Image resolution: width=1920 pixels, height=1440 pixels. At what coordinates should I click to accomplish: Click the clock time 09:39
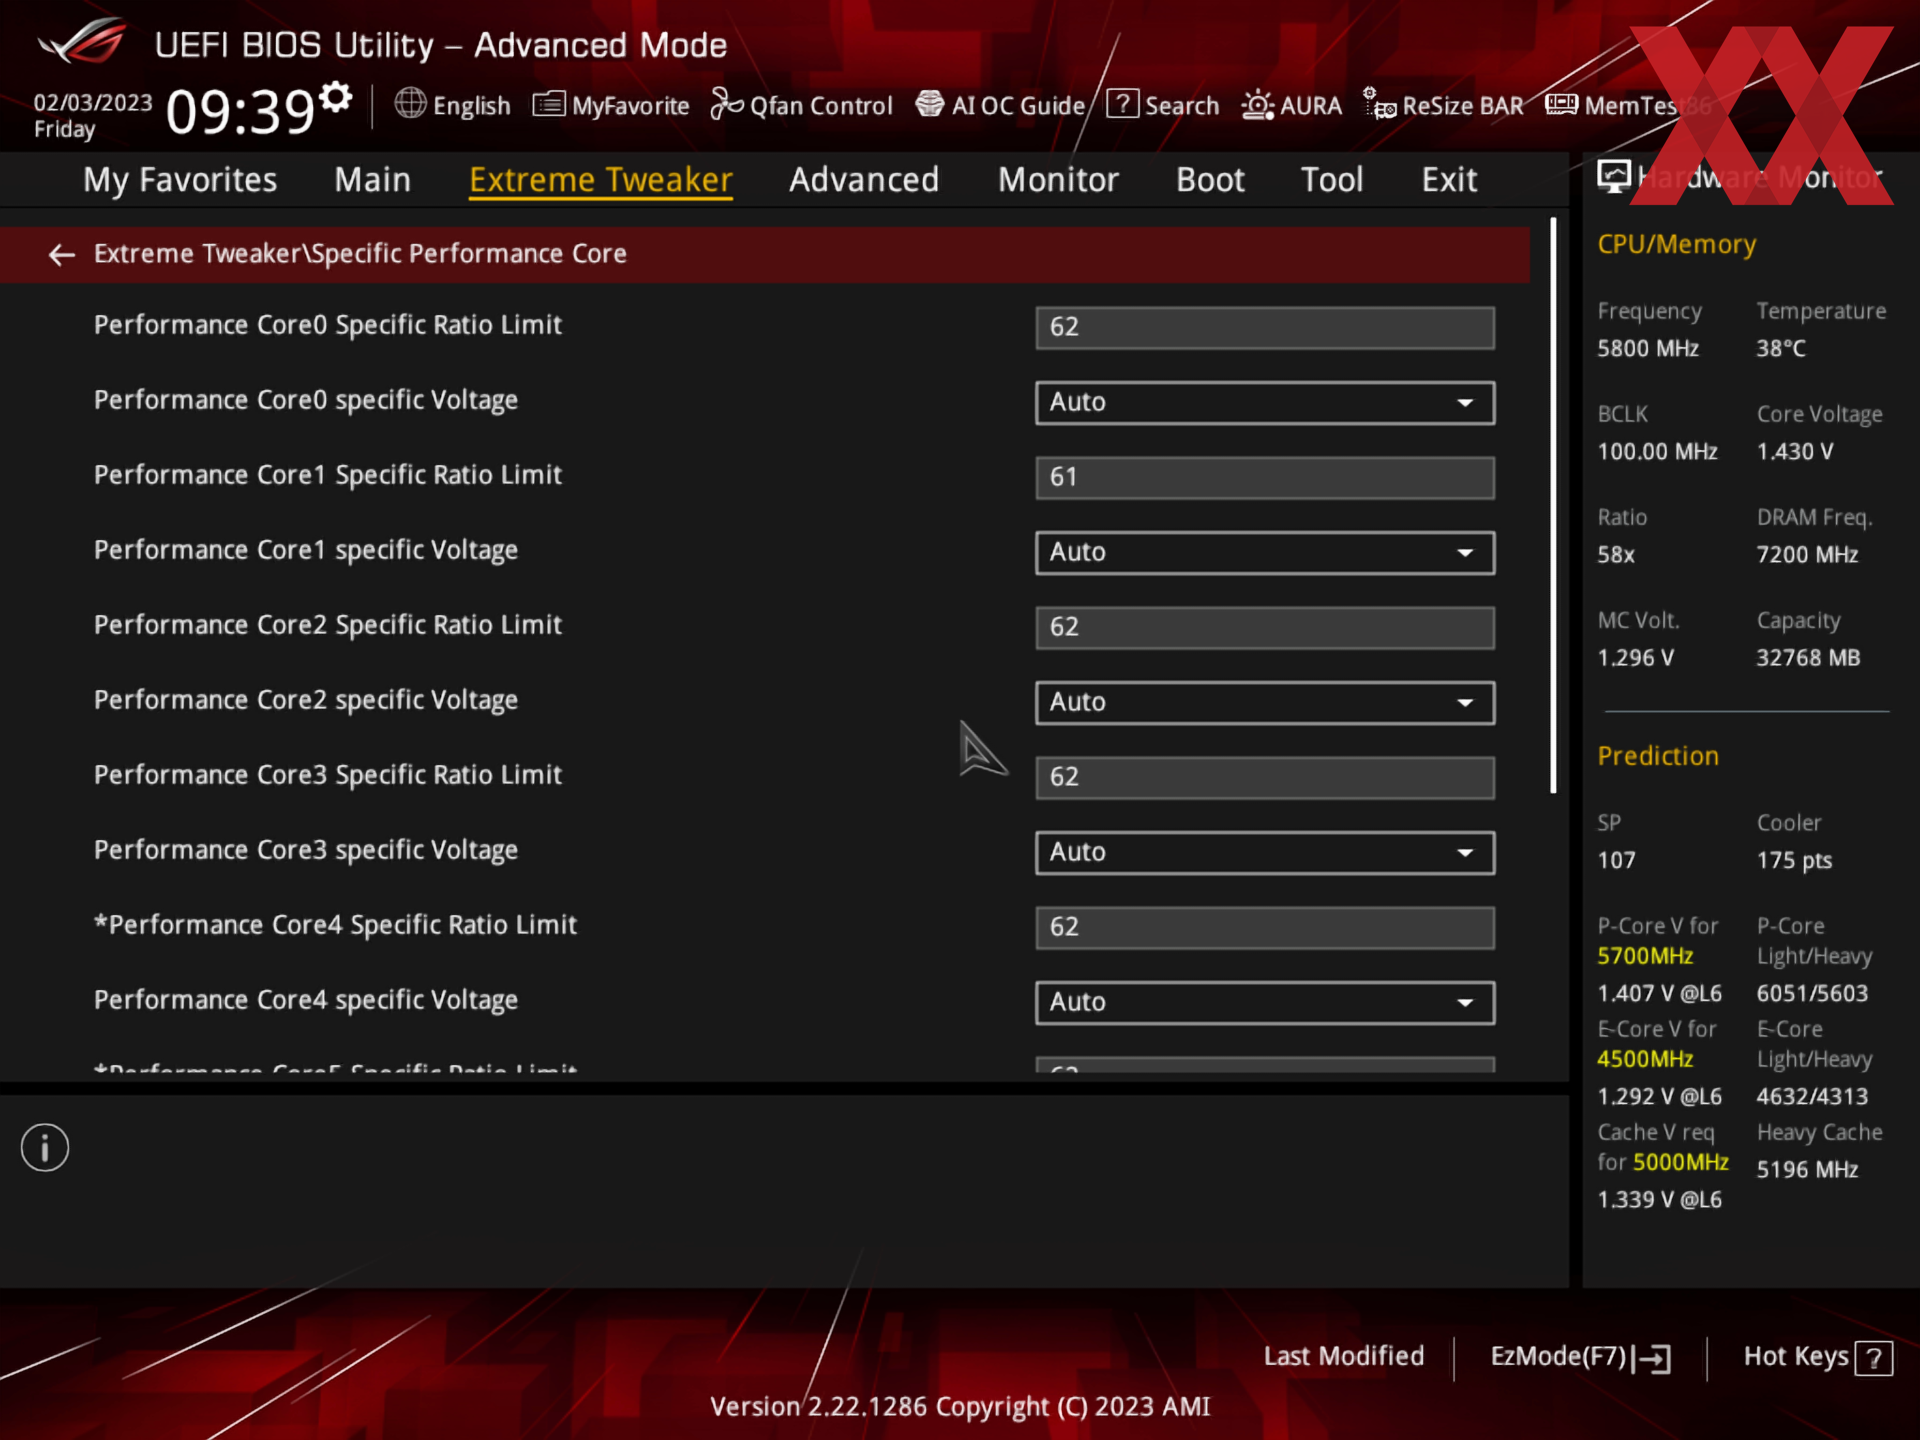[x=240, y=111]
